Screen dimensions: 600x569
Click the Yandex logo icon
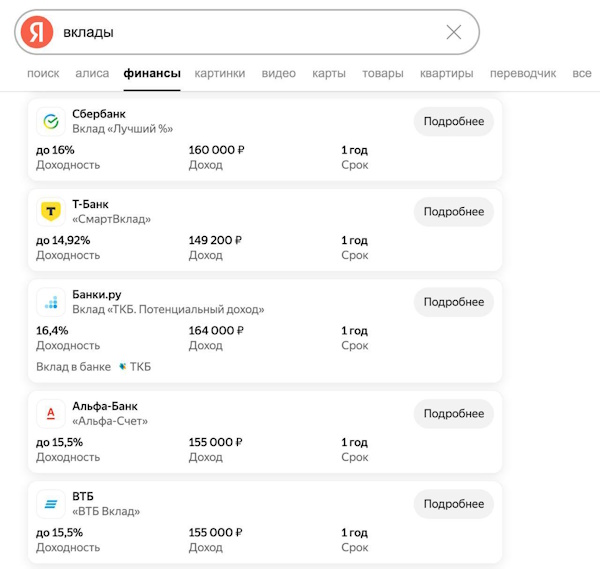pyautogui.click(x=38, y=32)
